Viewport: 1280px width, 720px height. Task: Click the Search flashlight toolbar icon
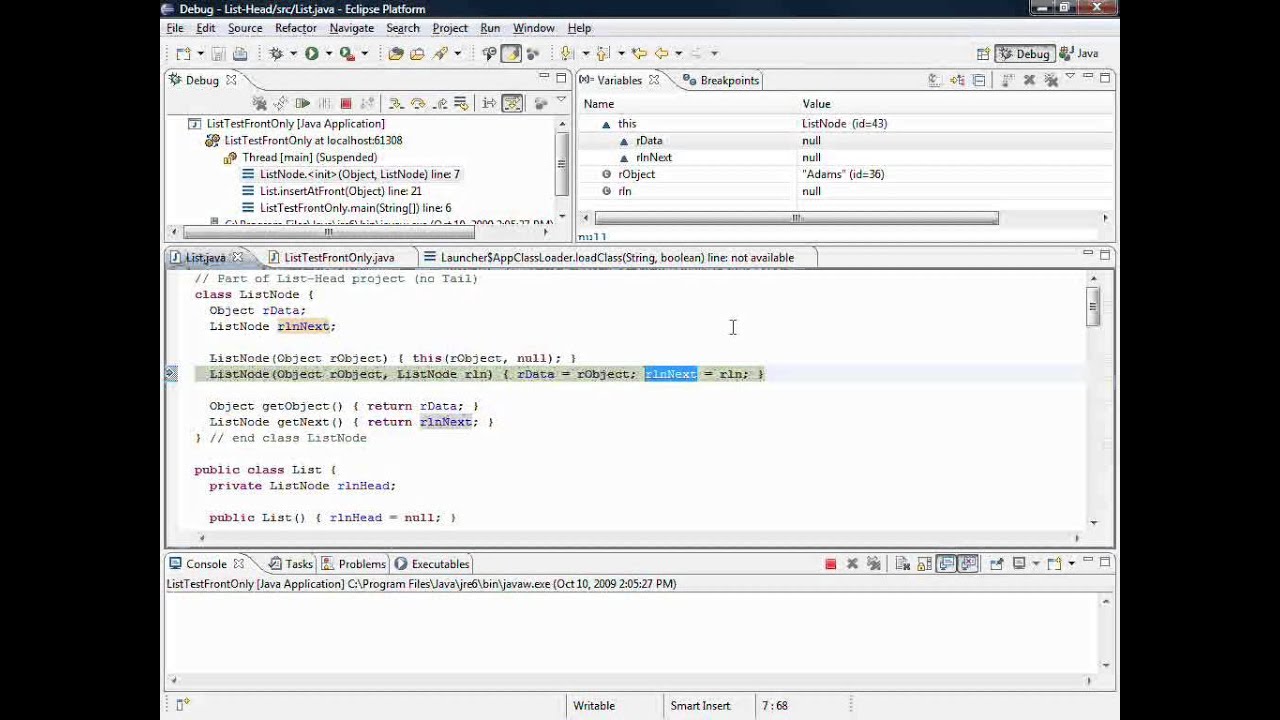(x=440, y=53)
